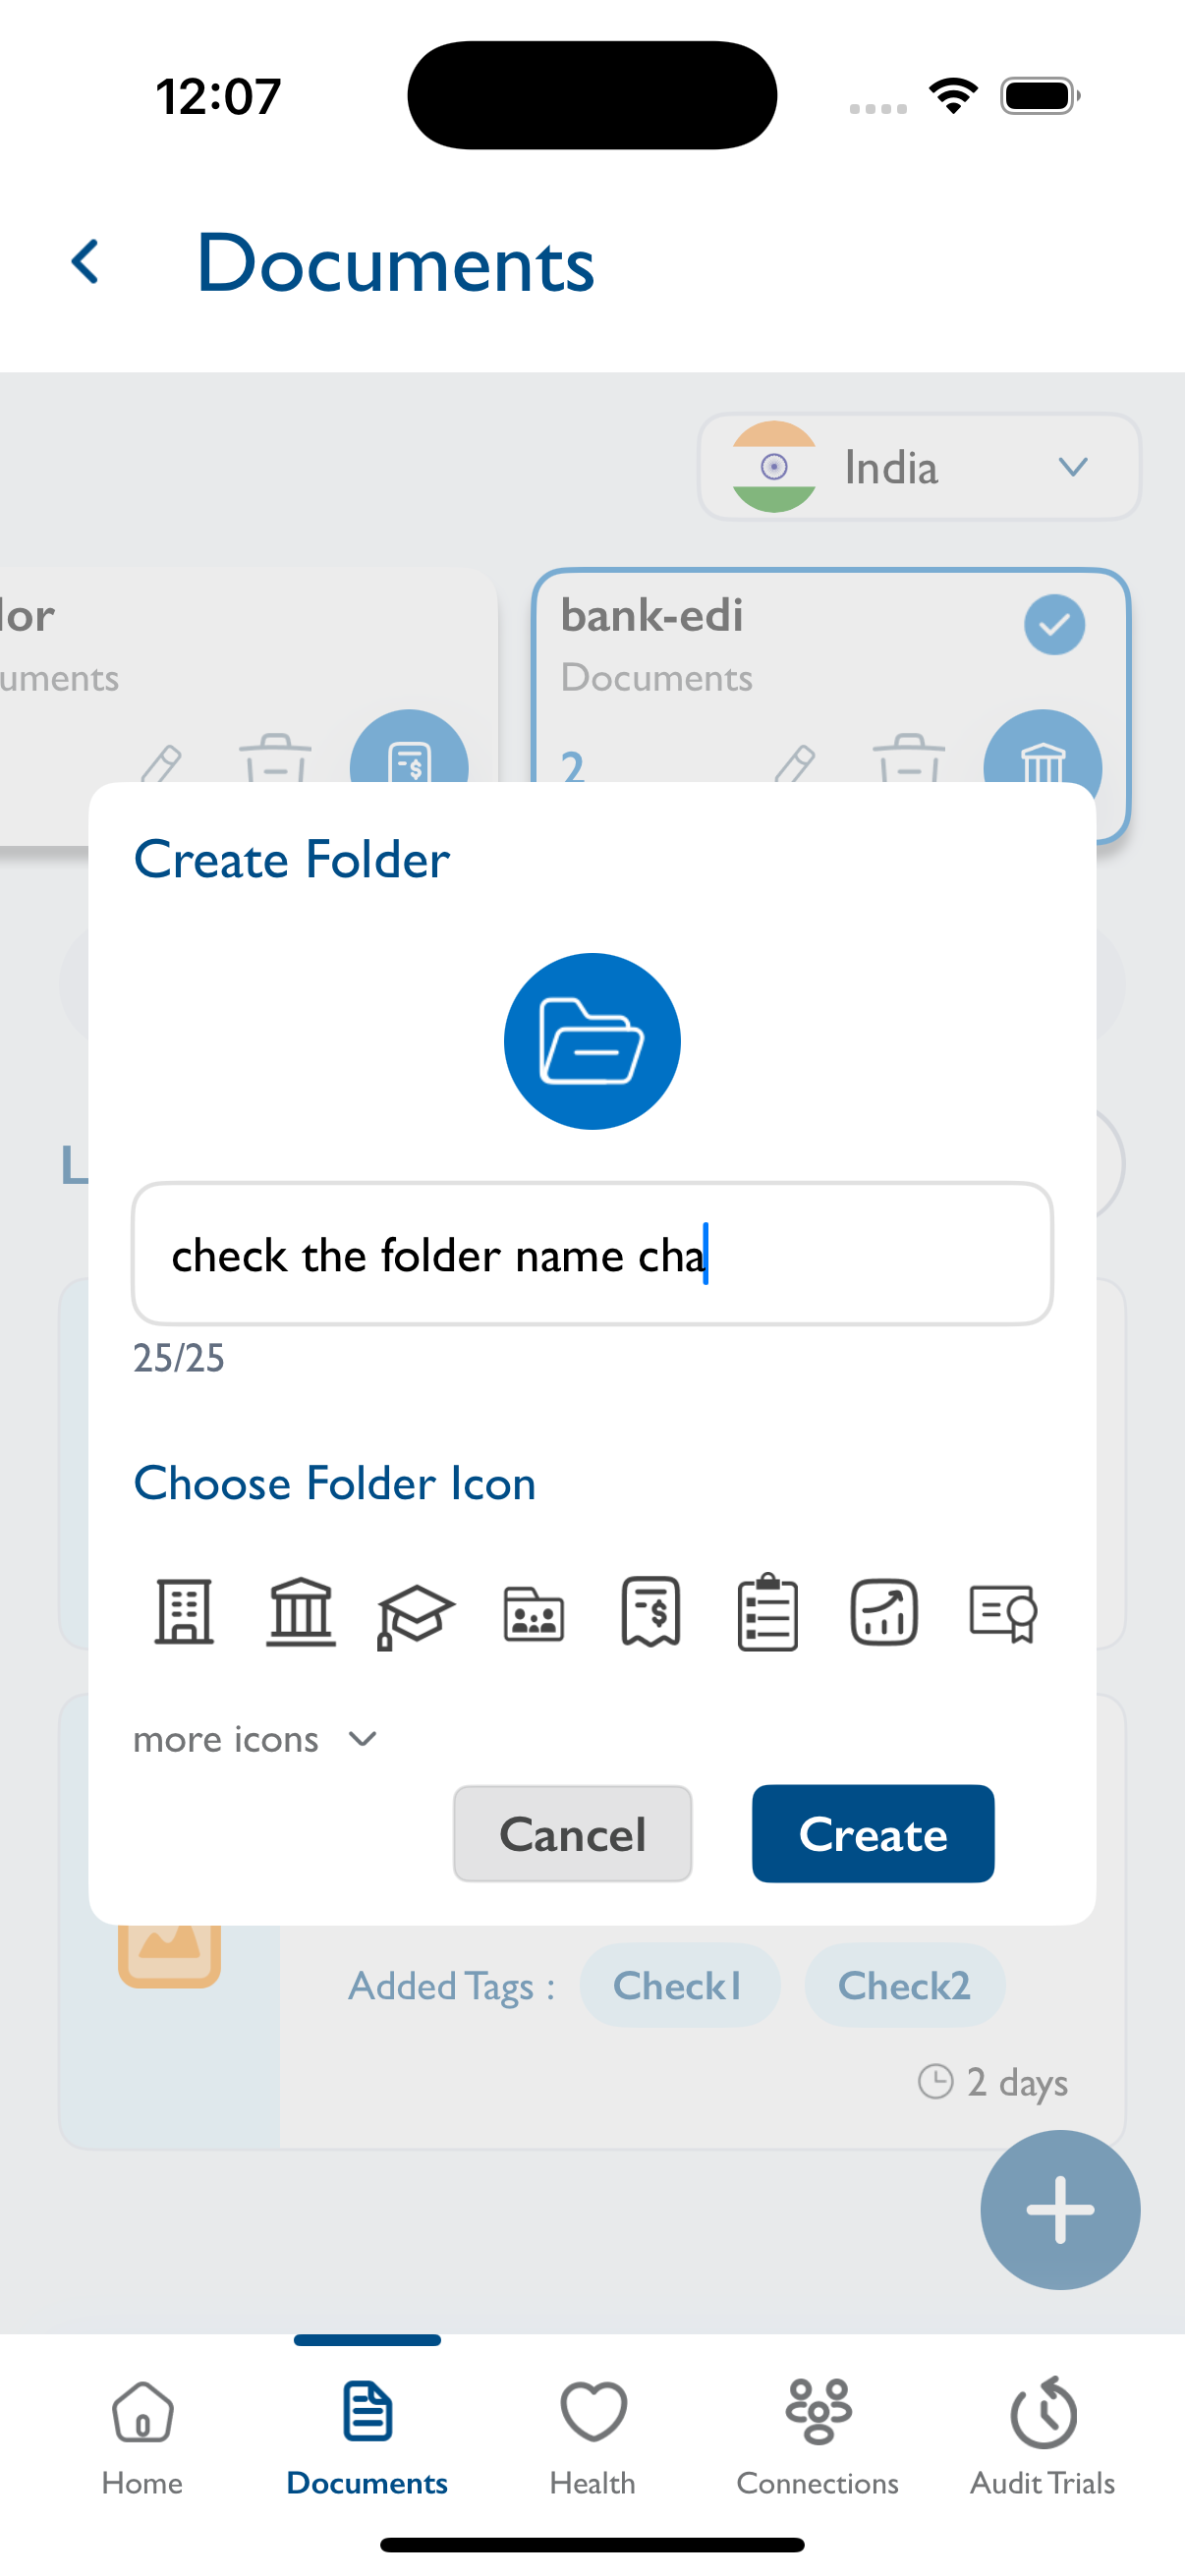Viewport: 1185px width, 2576px height.
Task: Tap the clock icon beside 2 days
Action: click(936, 2081)
